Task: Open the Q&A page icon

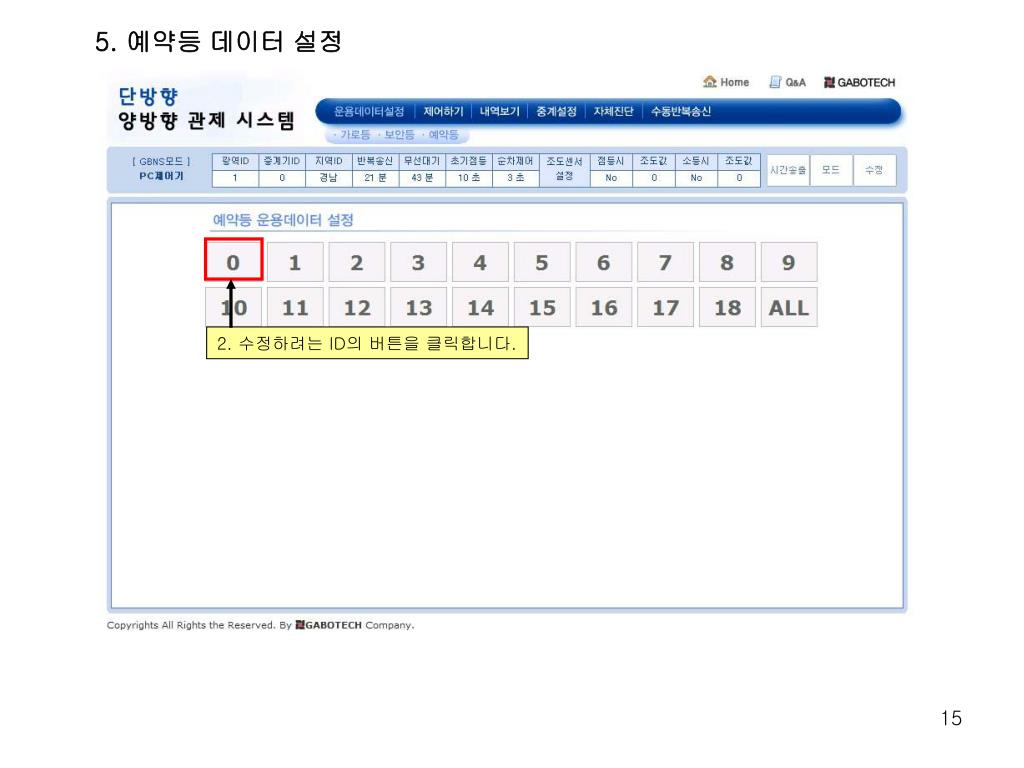Action: pyautogui.click(x=787, y=82)
